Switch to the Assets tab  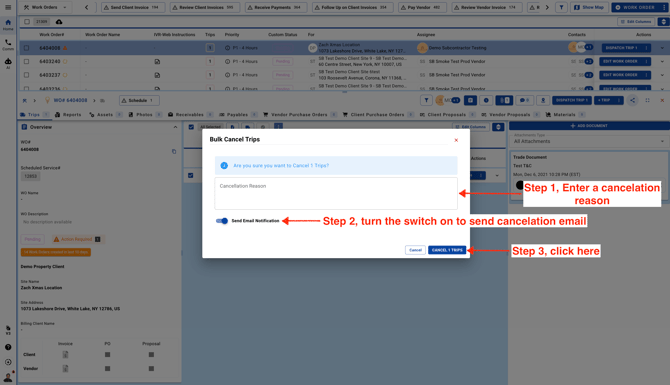tap(106, 115)
